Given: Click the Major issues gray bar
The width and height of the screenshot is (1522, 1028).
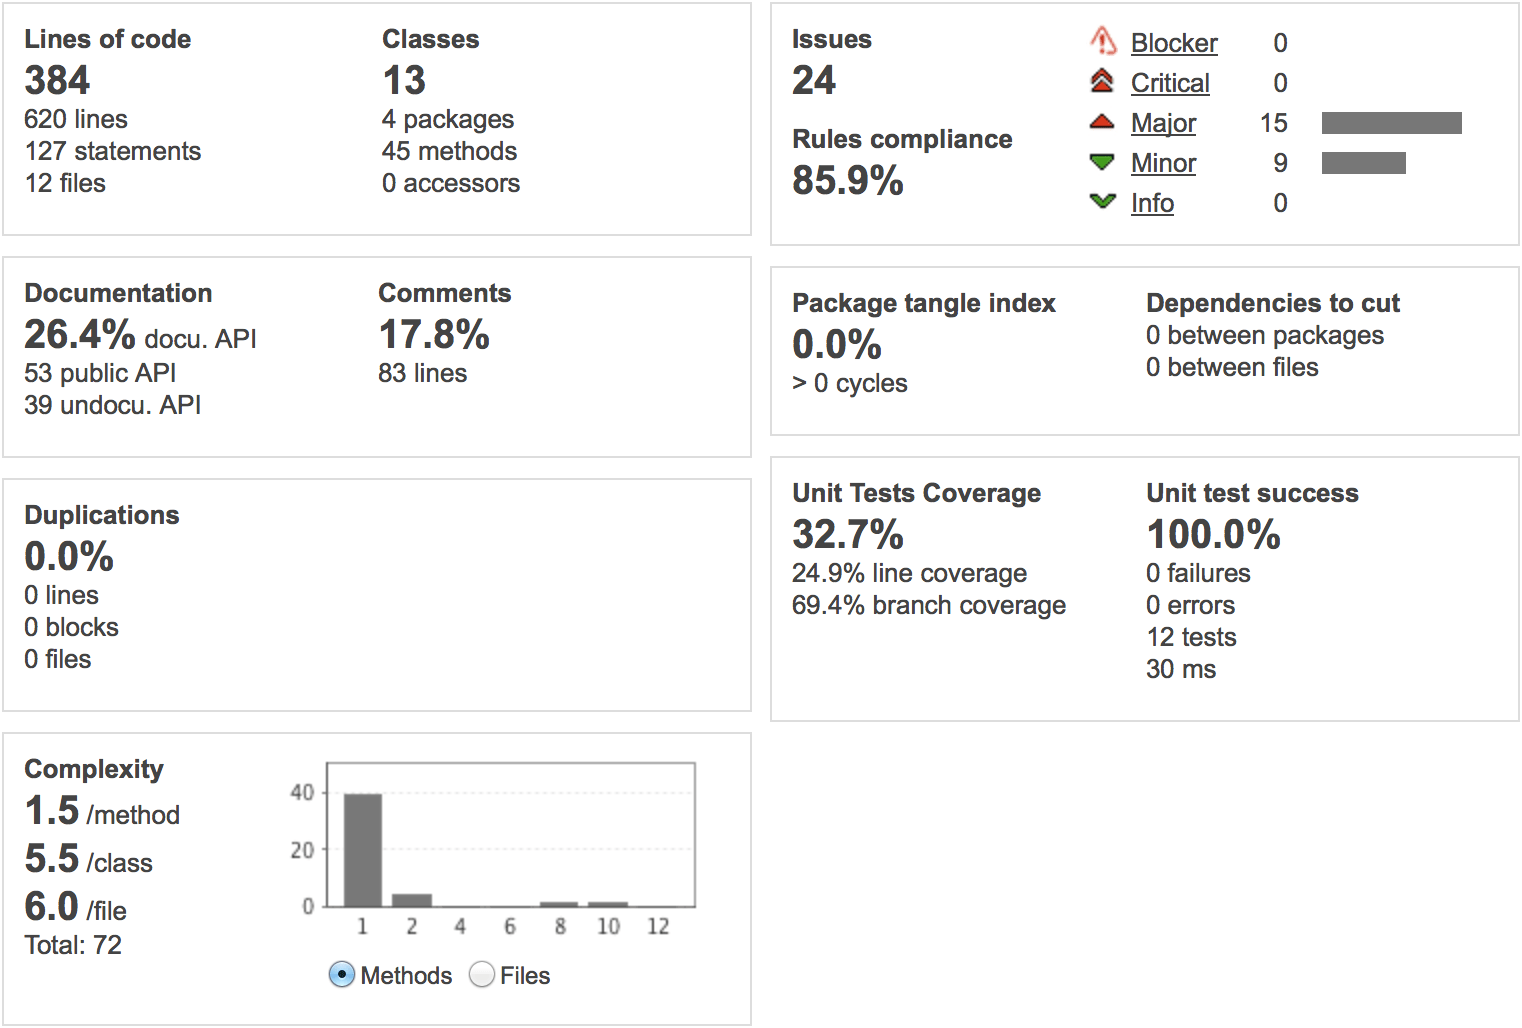Looking at the screenshot, I should click(x=1391, y=123).
